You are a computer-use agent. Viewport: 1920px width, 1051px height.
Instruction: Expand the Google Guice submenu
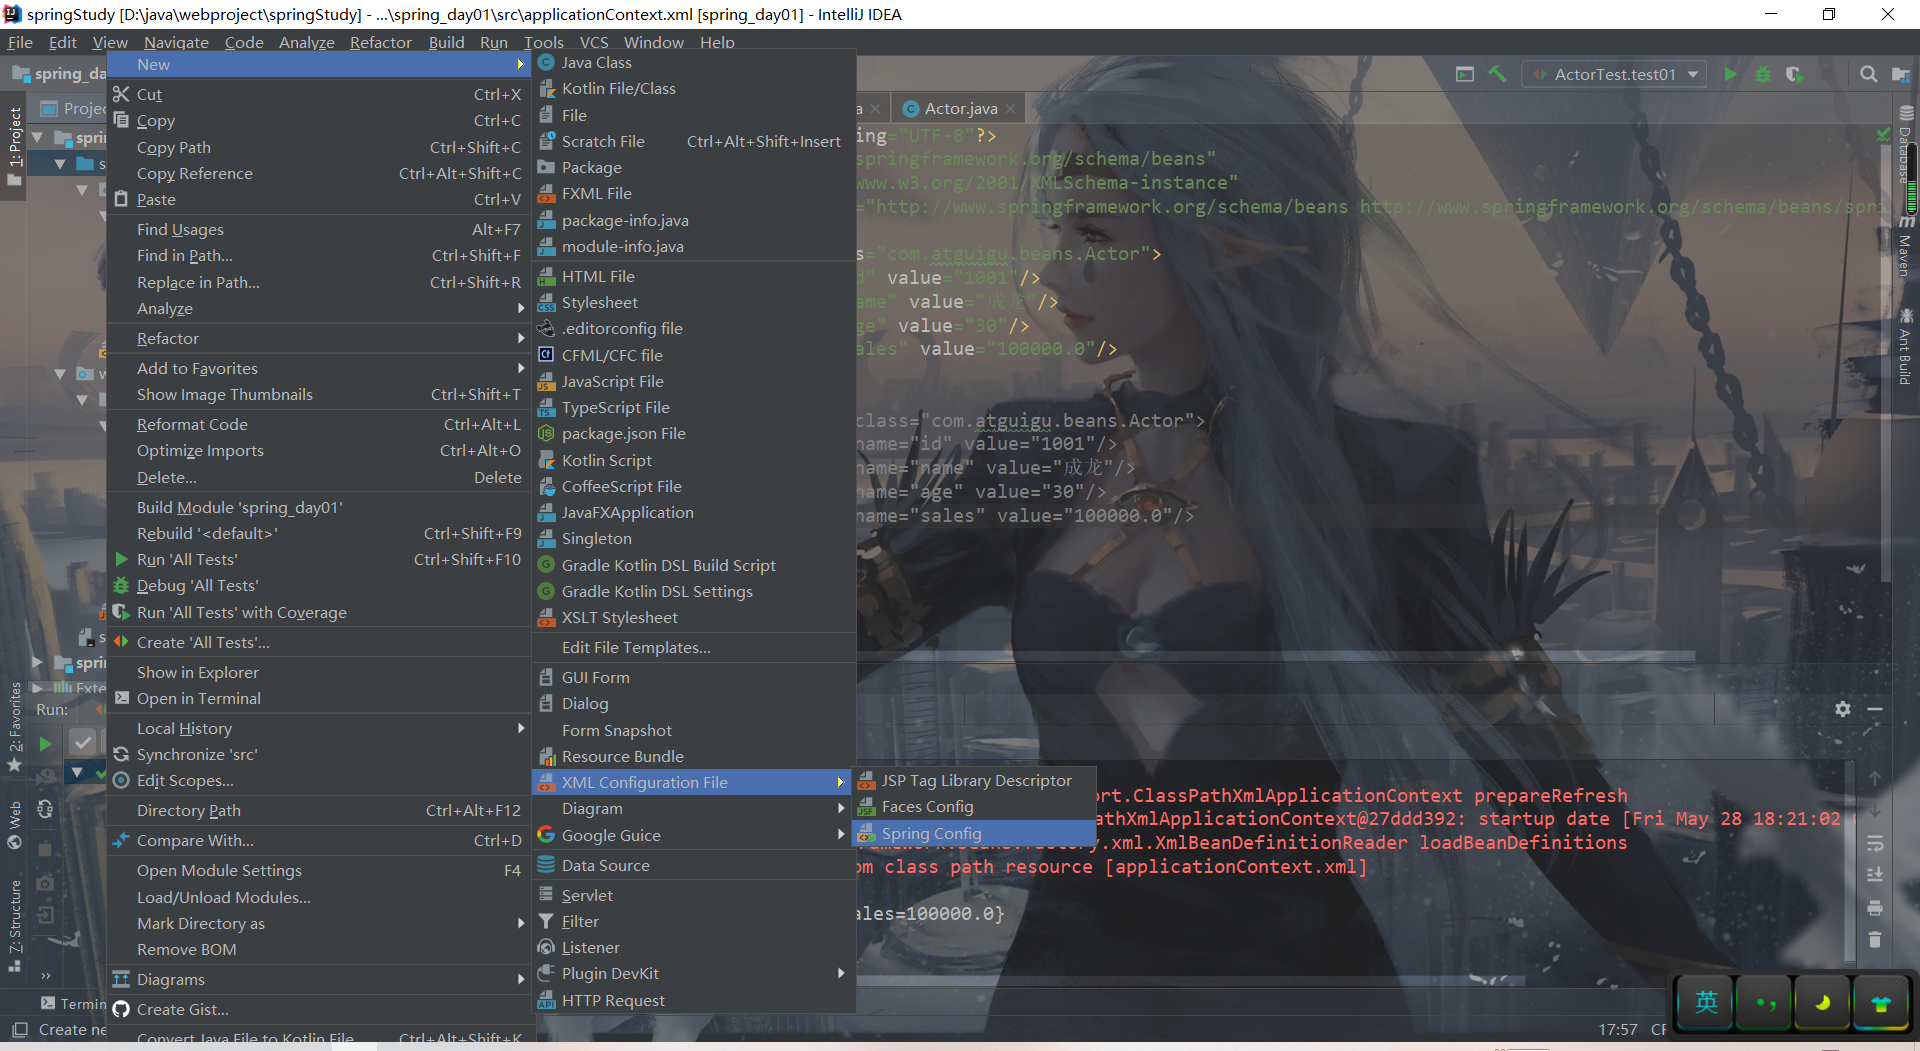(694, 835)
